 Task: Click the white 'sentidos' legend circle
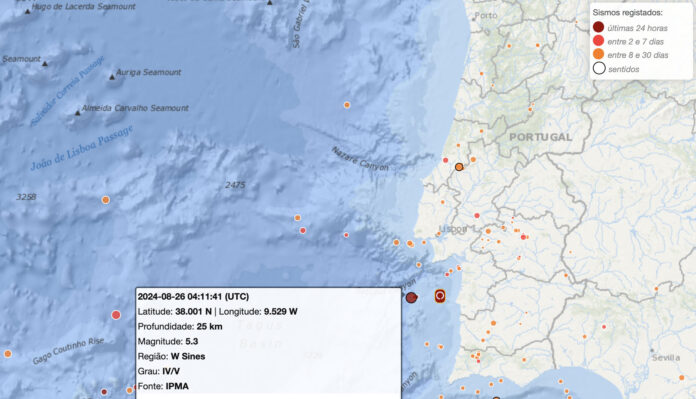599,68
